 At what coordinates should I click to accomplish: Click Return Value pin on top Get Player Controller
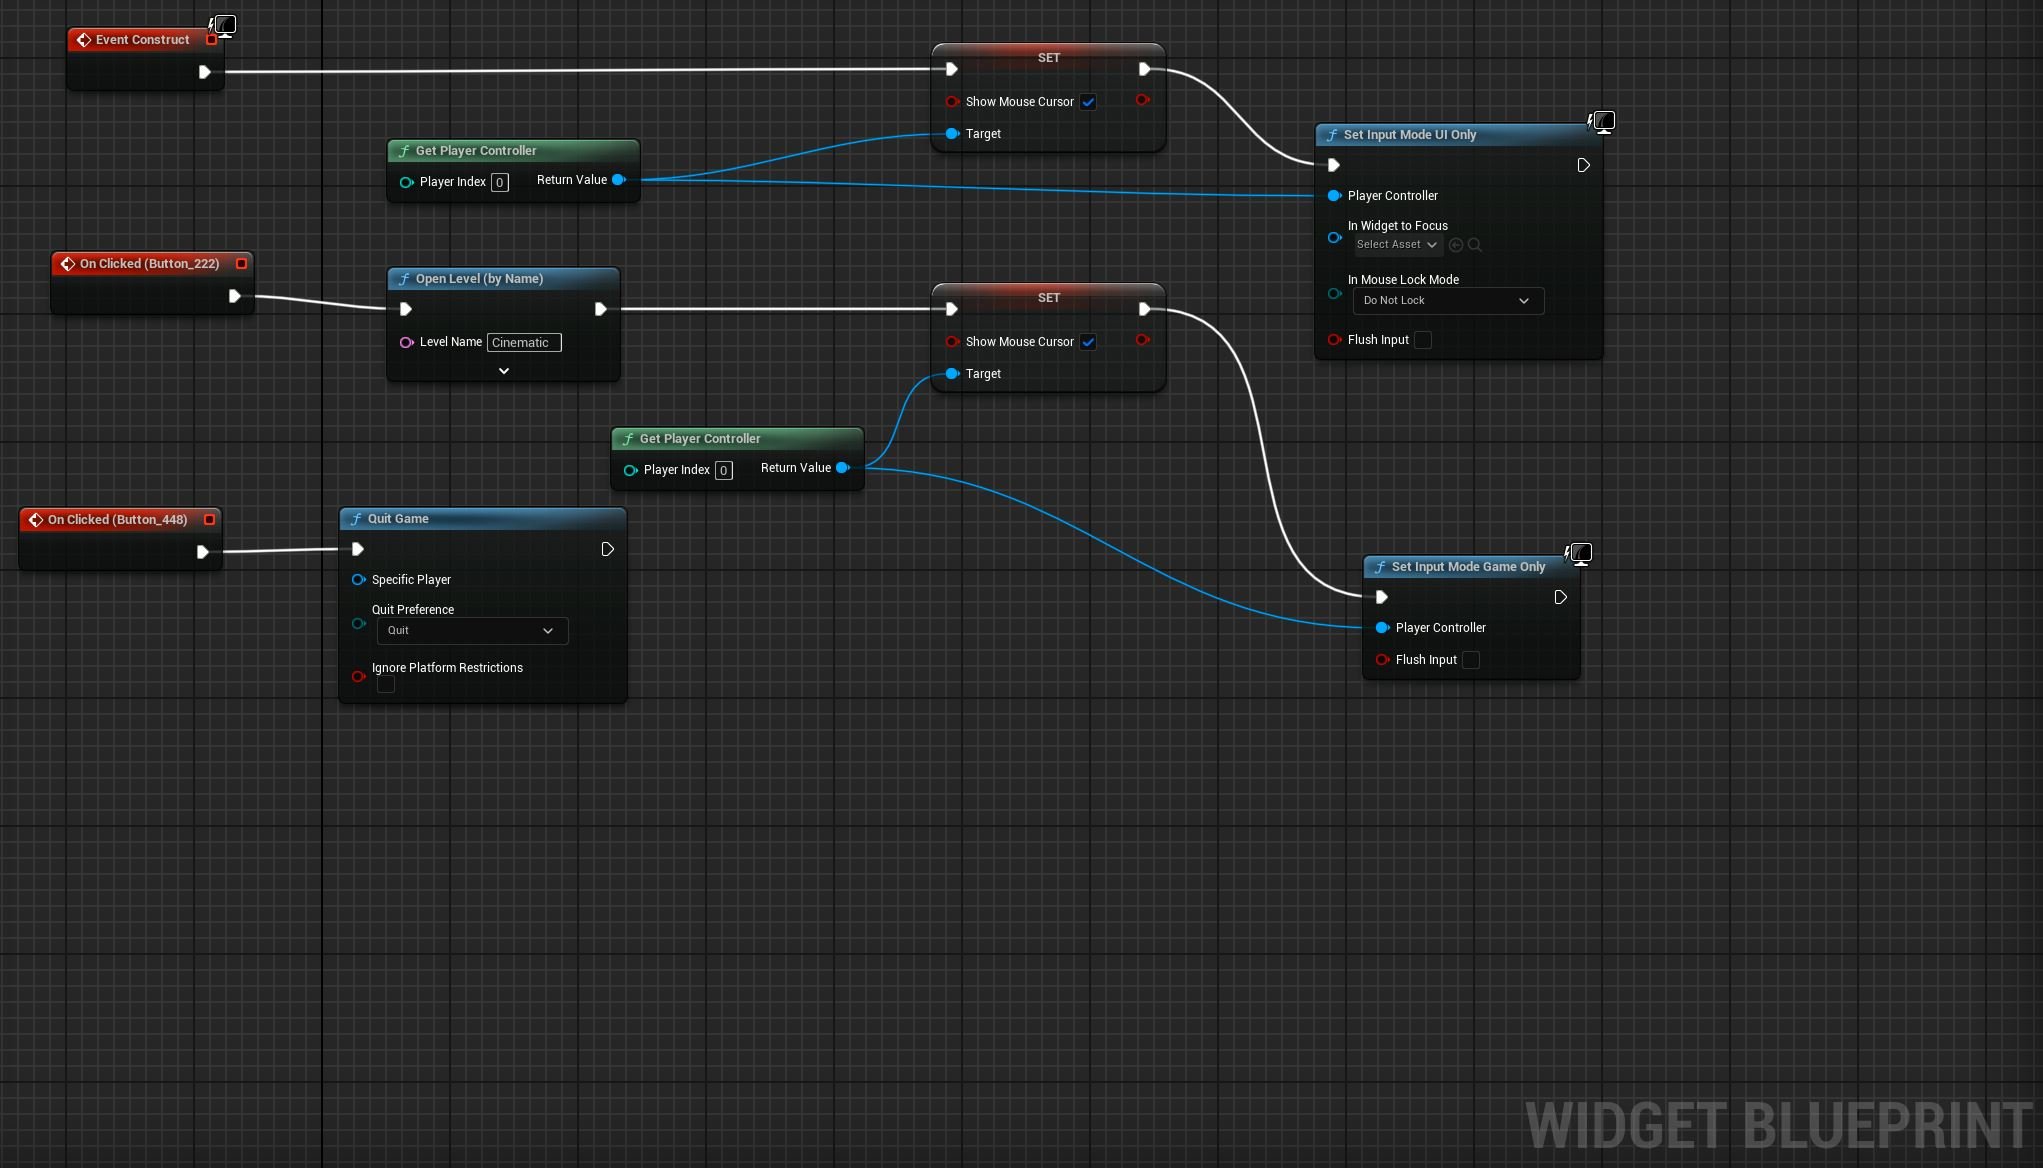(x=619, y=180)
